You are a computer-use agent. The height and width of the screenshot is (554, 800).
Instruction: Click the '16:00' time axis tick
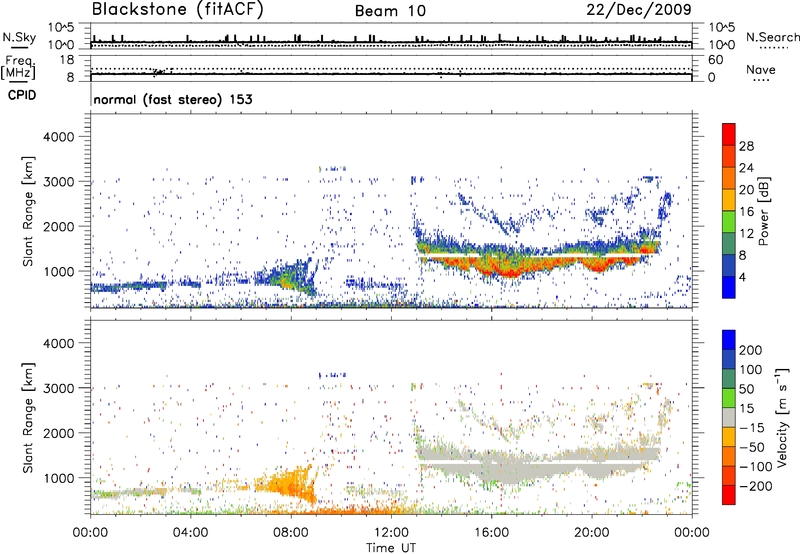[x=491, y=533]
